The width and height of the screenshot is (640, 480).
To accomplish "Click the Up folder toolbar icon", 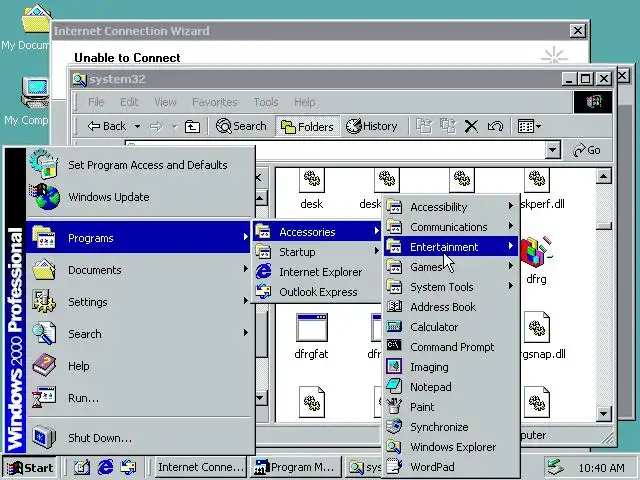I will [192, 127].
